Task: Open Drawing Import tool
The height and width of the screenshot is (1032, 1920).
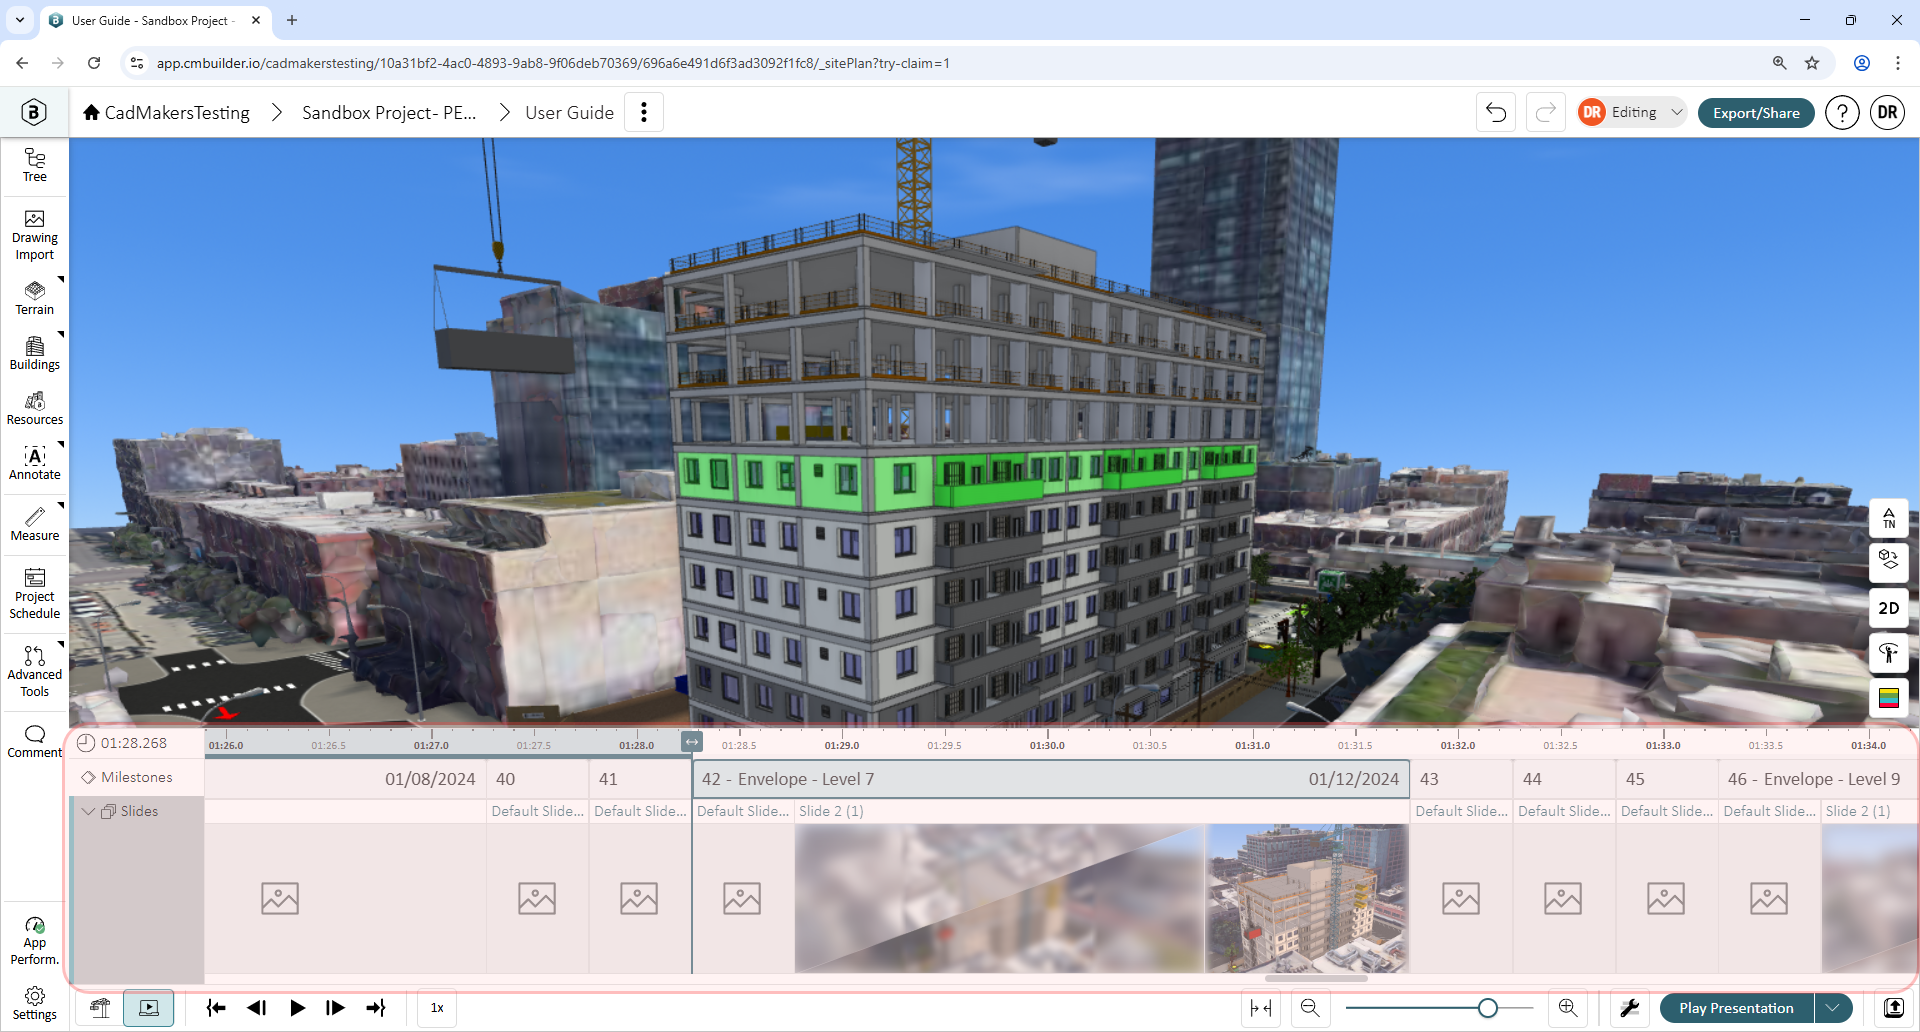Action: [x=35, y=236]
